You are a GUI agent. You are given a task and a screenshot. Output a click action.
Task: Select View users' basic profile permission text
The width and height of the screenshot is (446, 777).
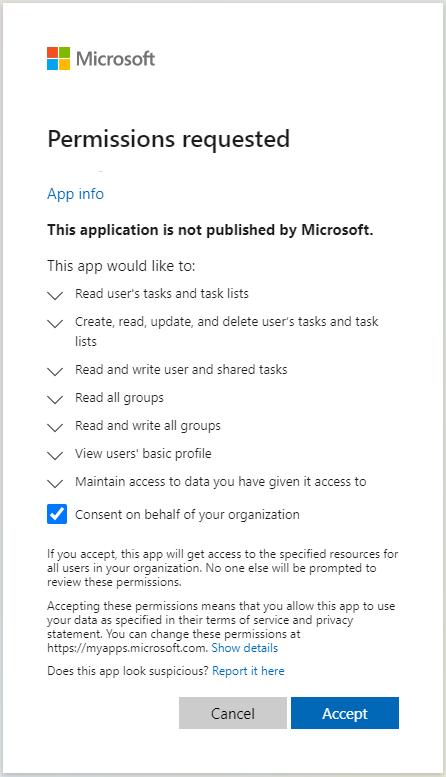point(143,453)
